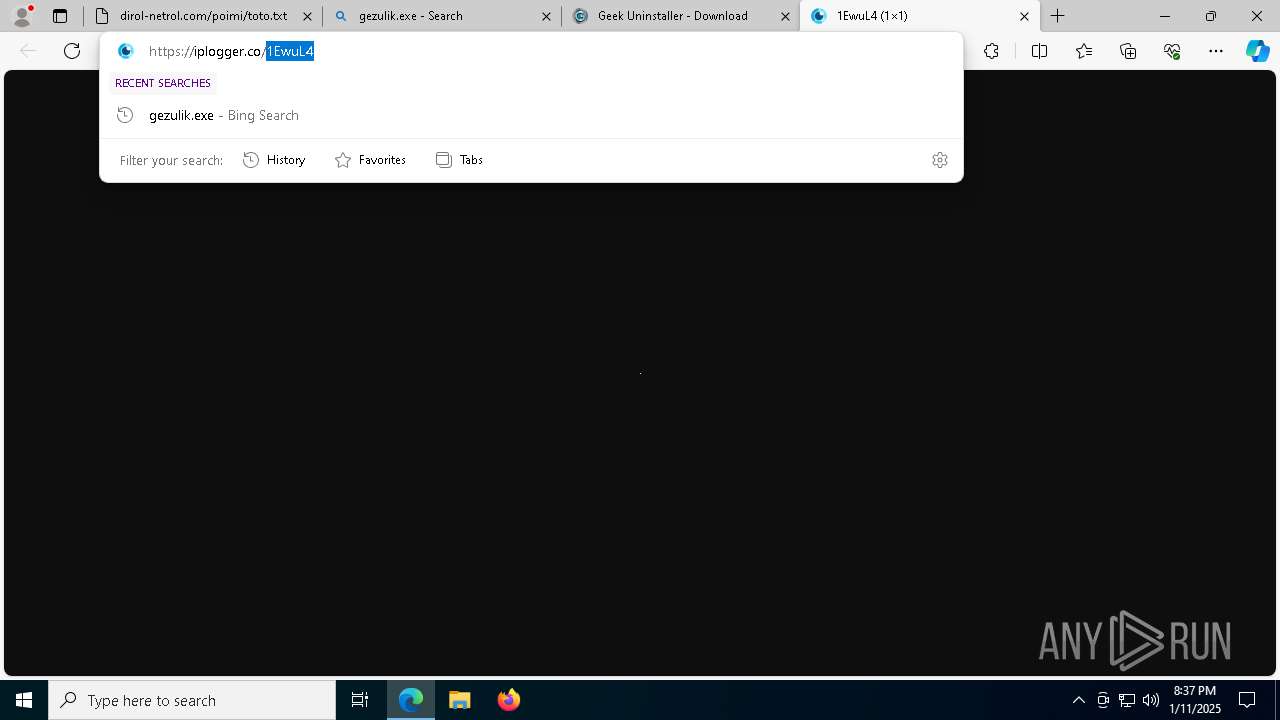Viewport: 1280px width, 720px height.
Task: Click Microsoft Edge taskbar icon
Action: click(411, 700)
